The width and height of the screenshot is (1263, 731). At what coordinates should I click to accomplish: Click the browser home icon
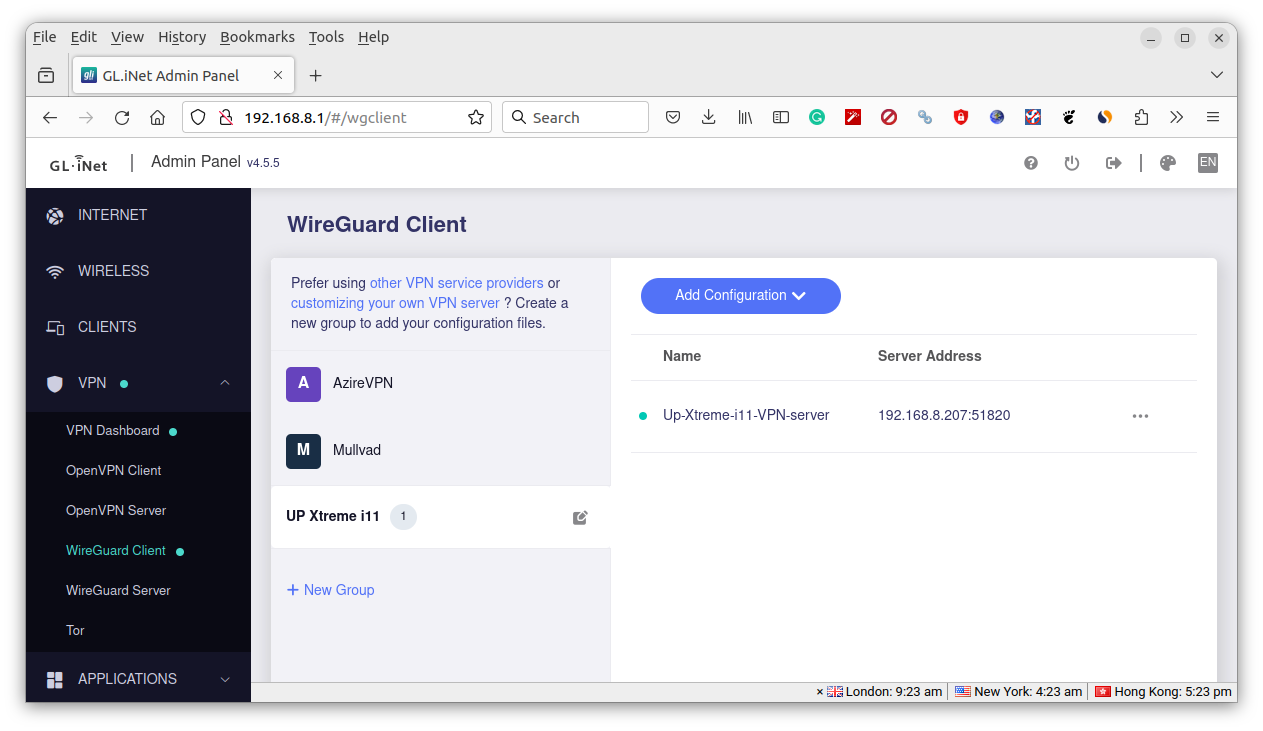click(157, 117)
